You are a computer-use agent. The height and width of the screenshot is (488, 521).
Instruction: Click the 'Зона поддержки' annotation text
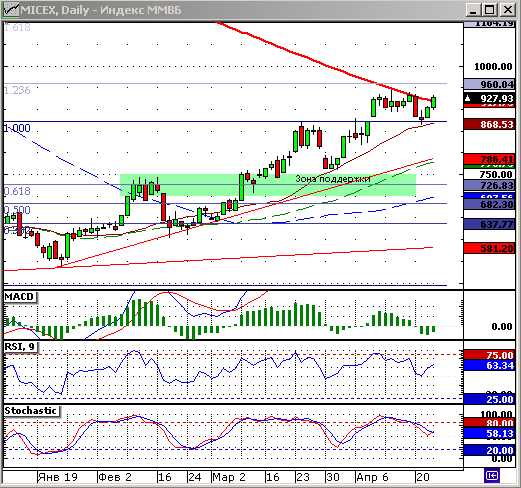333,179
